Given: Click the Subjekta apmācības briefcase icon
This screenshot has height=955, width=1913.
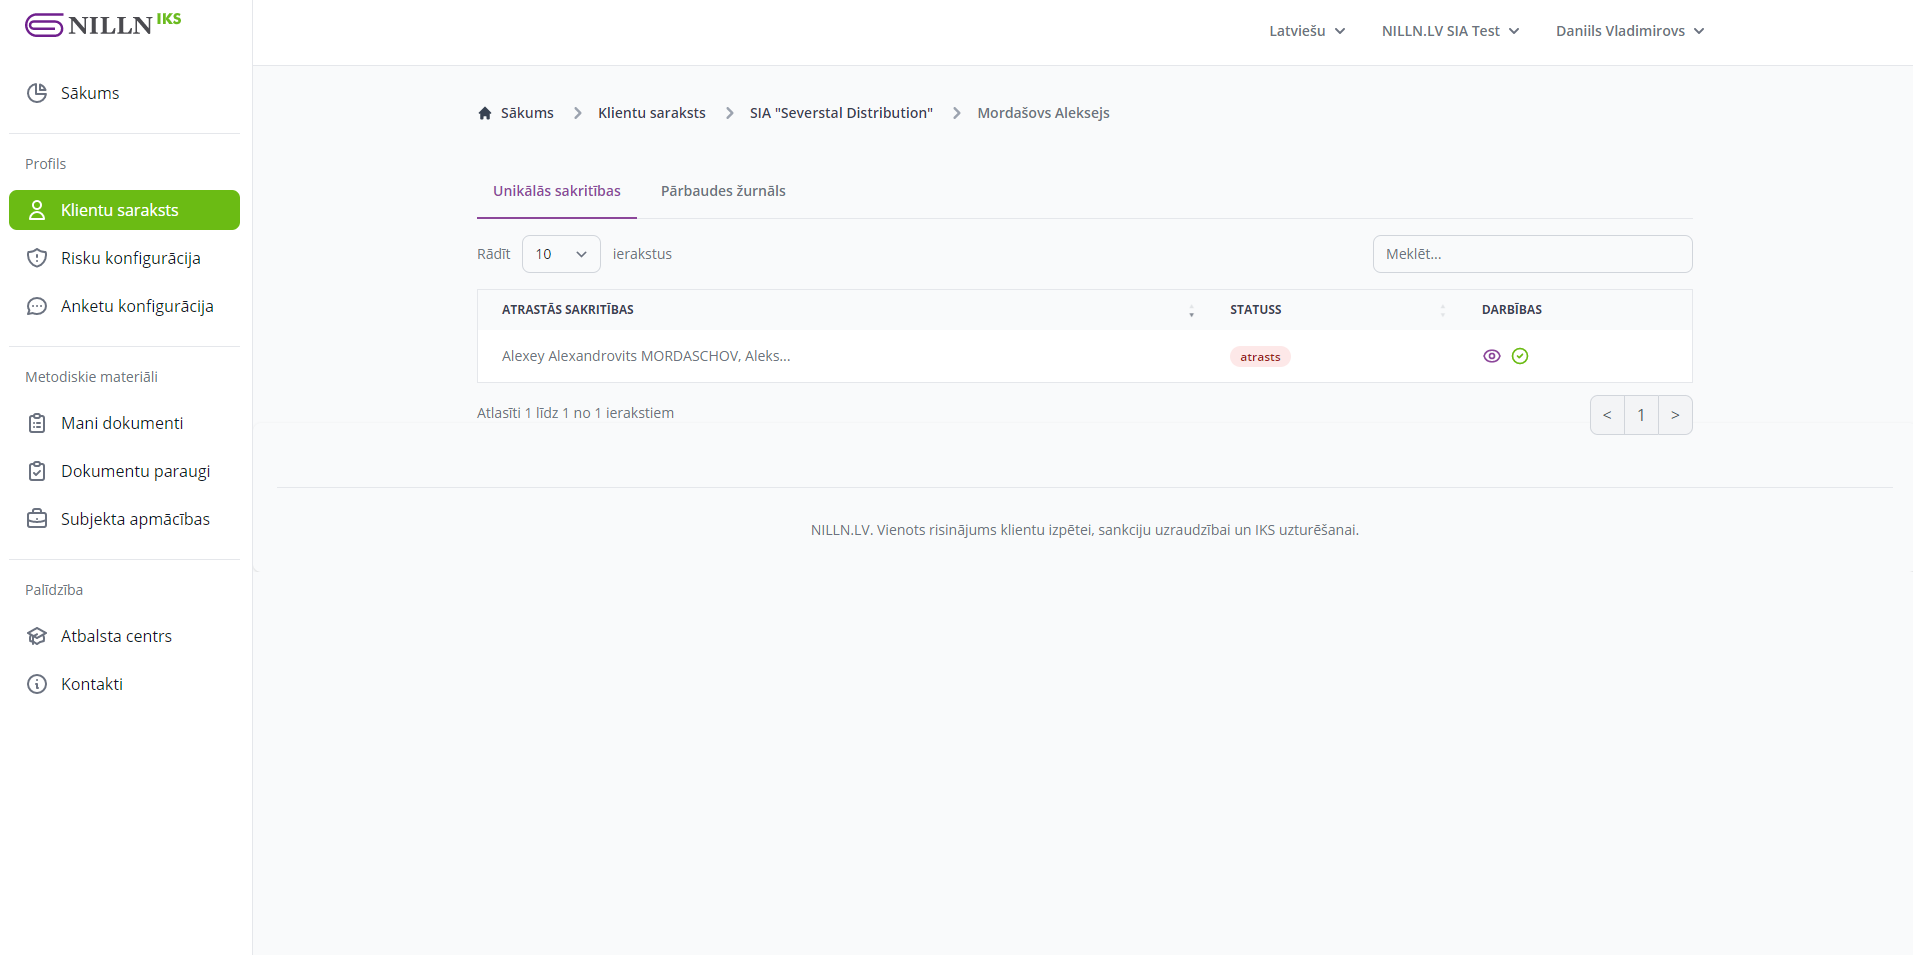Looking at the screenshot, I should [x=37, y=519].
